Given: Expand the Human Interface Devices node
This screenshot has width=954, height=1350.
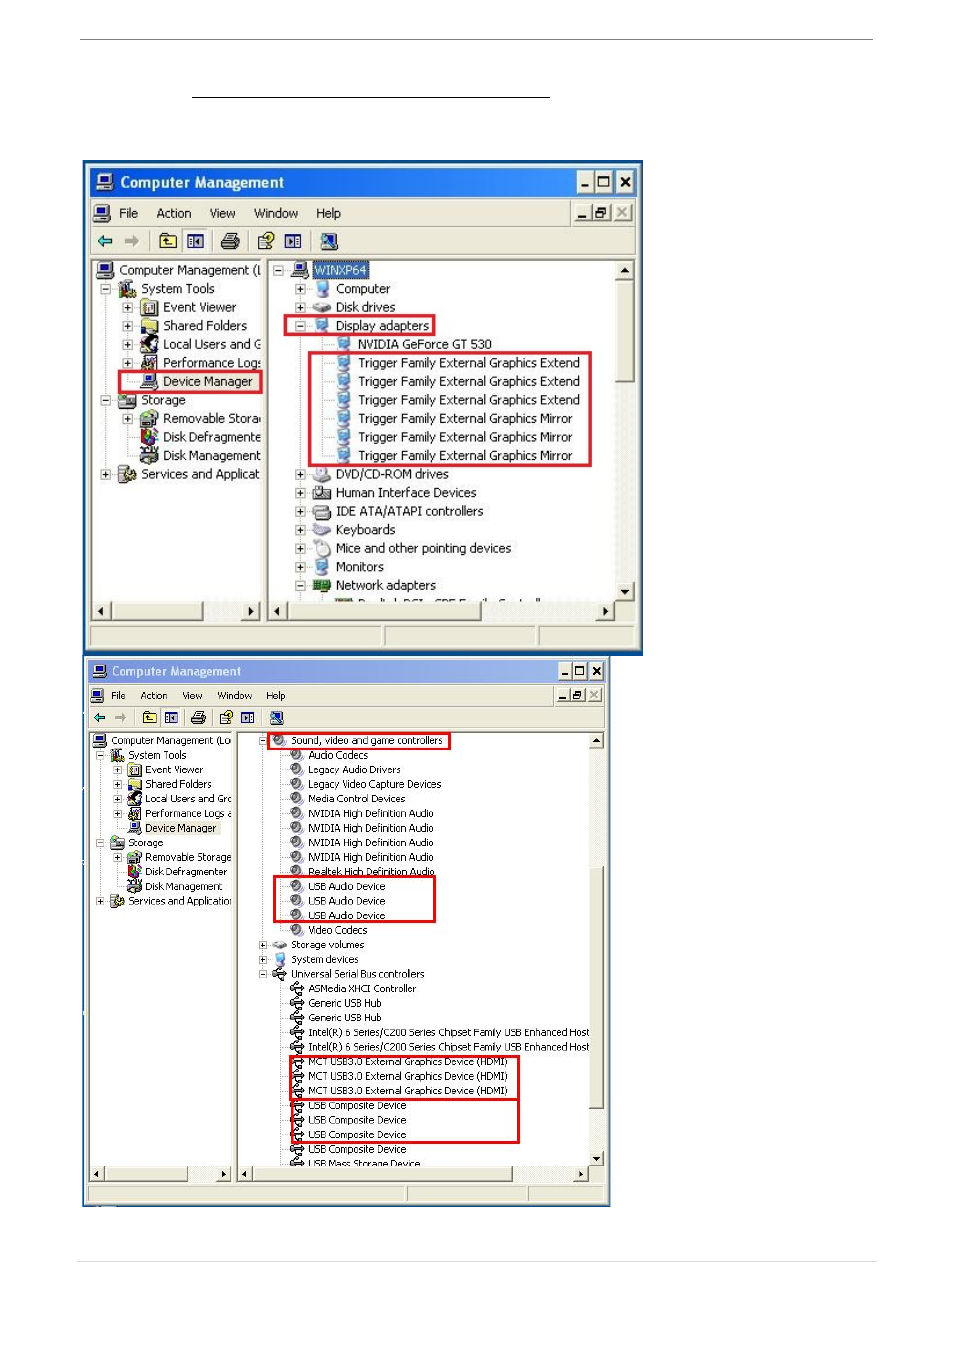Looking at the screenshot, I should pos(300,493).
